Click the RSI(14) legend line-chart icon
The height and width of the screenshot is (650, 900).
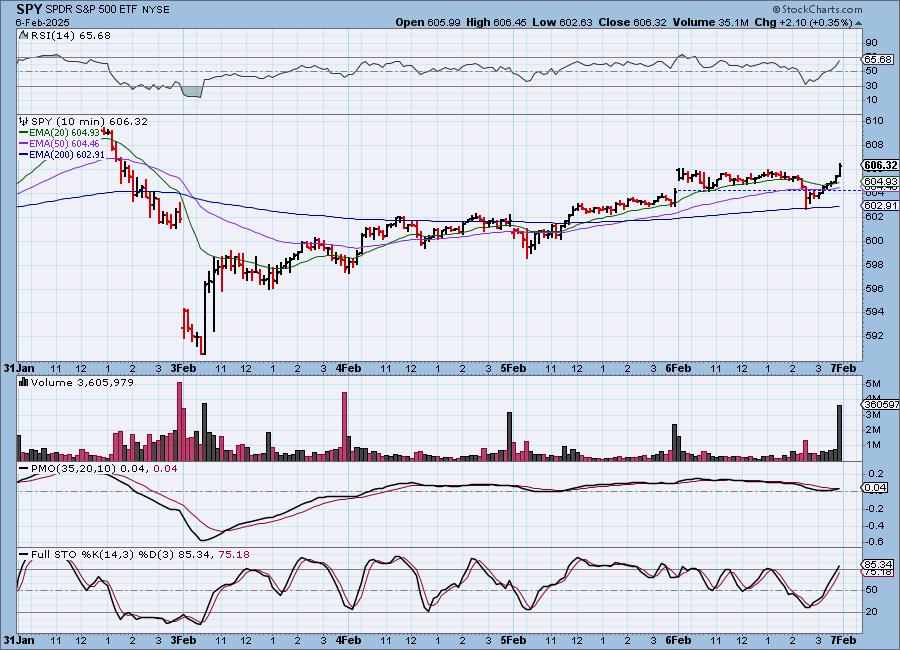[x=24, y=35]
